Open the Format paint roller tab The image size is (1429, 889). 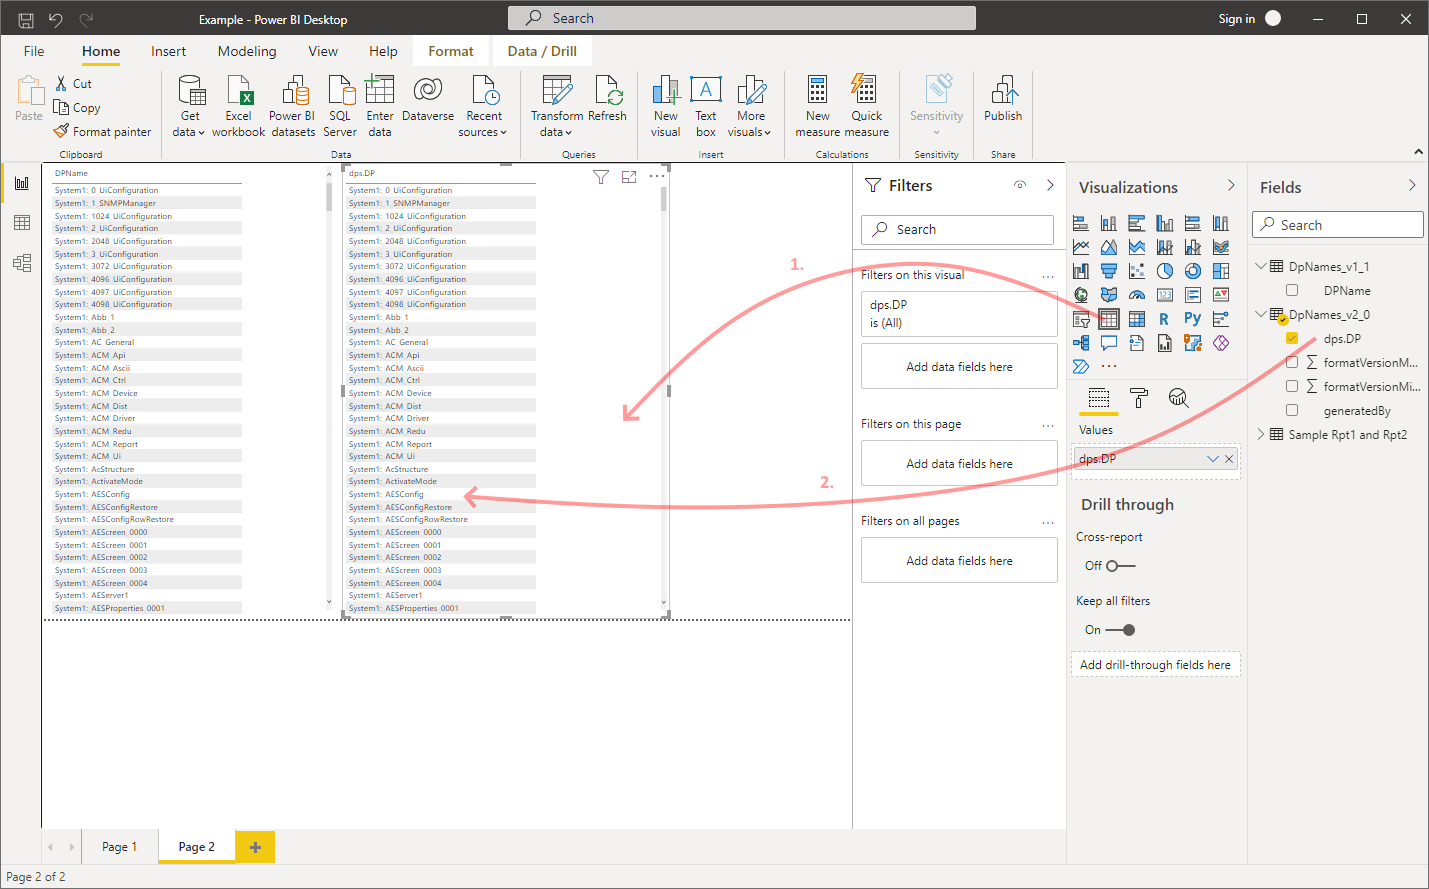pyautogui.click(x=1139, y=398)
